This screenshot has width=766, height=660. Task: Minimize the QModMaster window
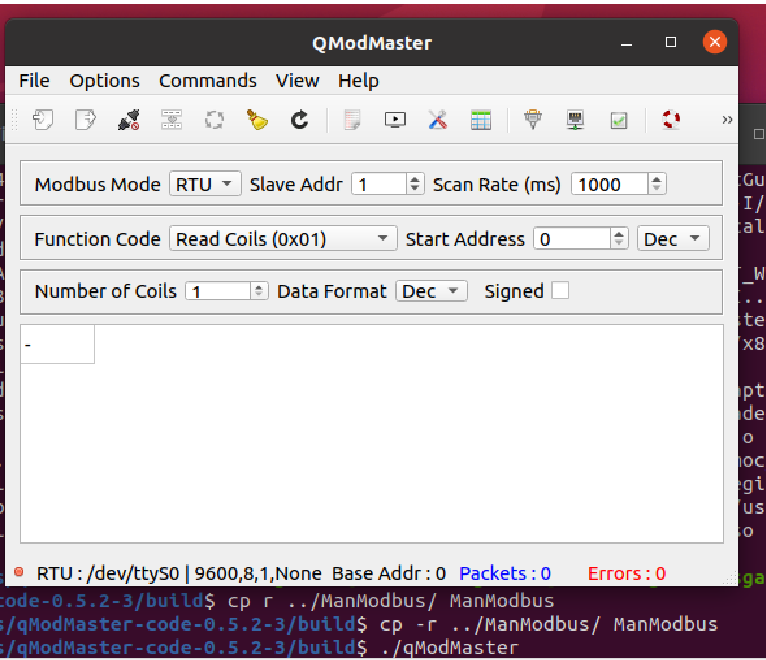click(x=626, y=43)
